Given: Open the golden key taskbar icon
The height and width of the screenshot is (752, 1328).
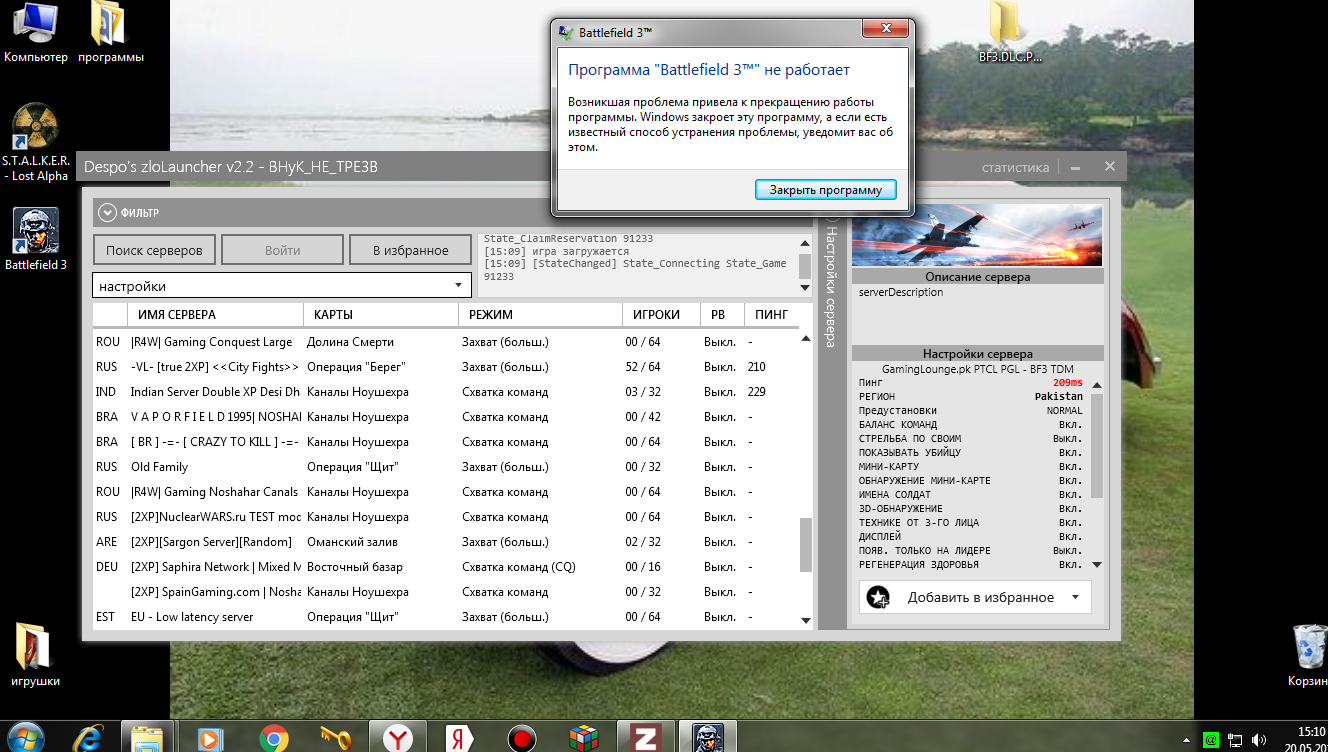Looking at the screenshot, I should pyautogui.click(x=336, y=739).
